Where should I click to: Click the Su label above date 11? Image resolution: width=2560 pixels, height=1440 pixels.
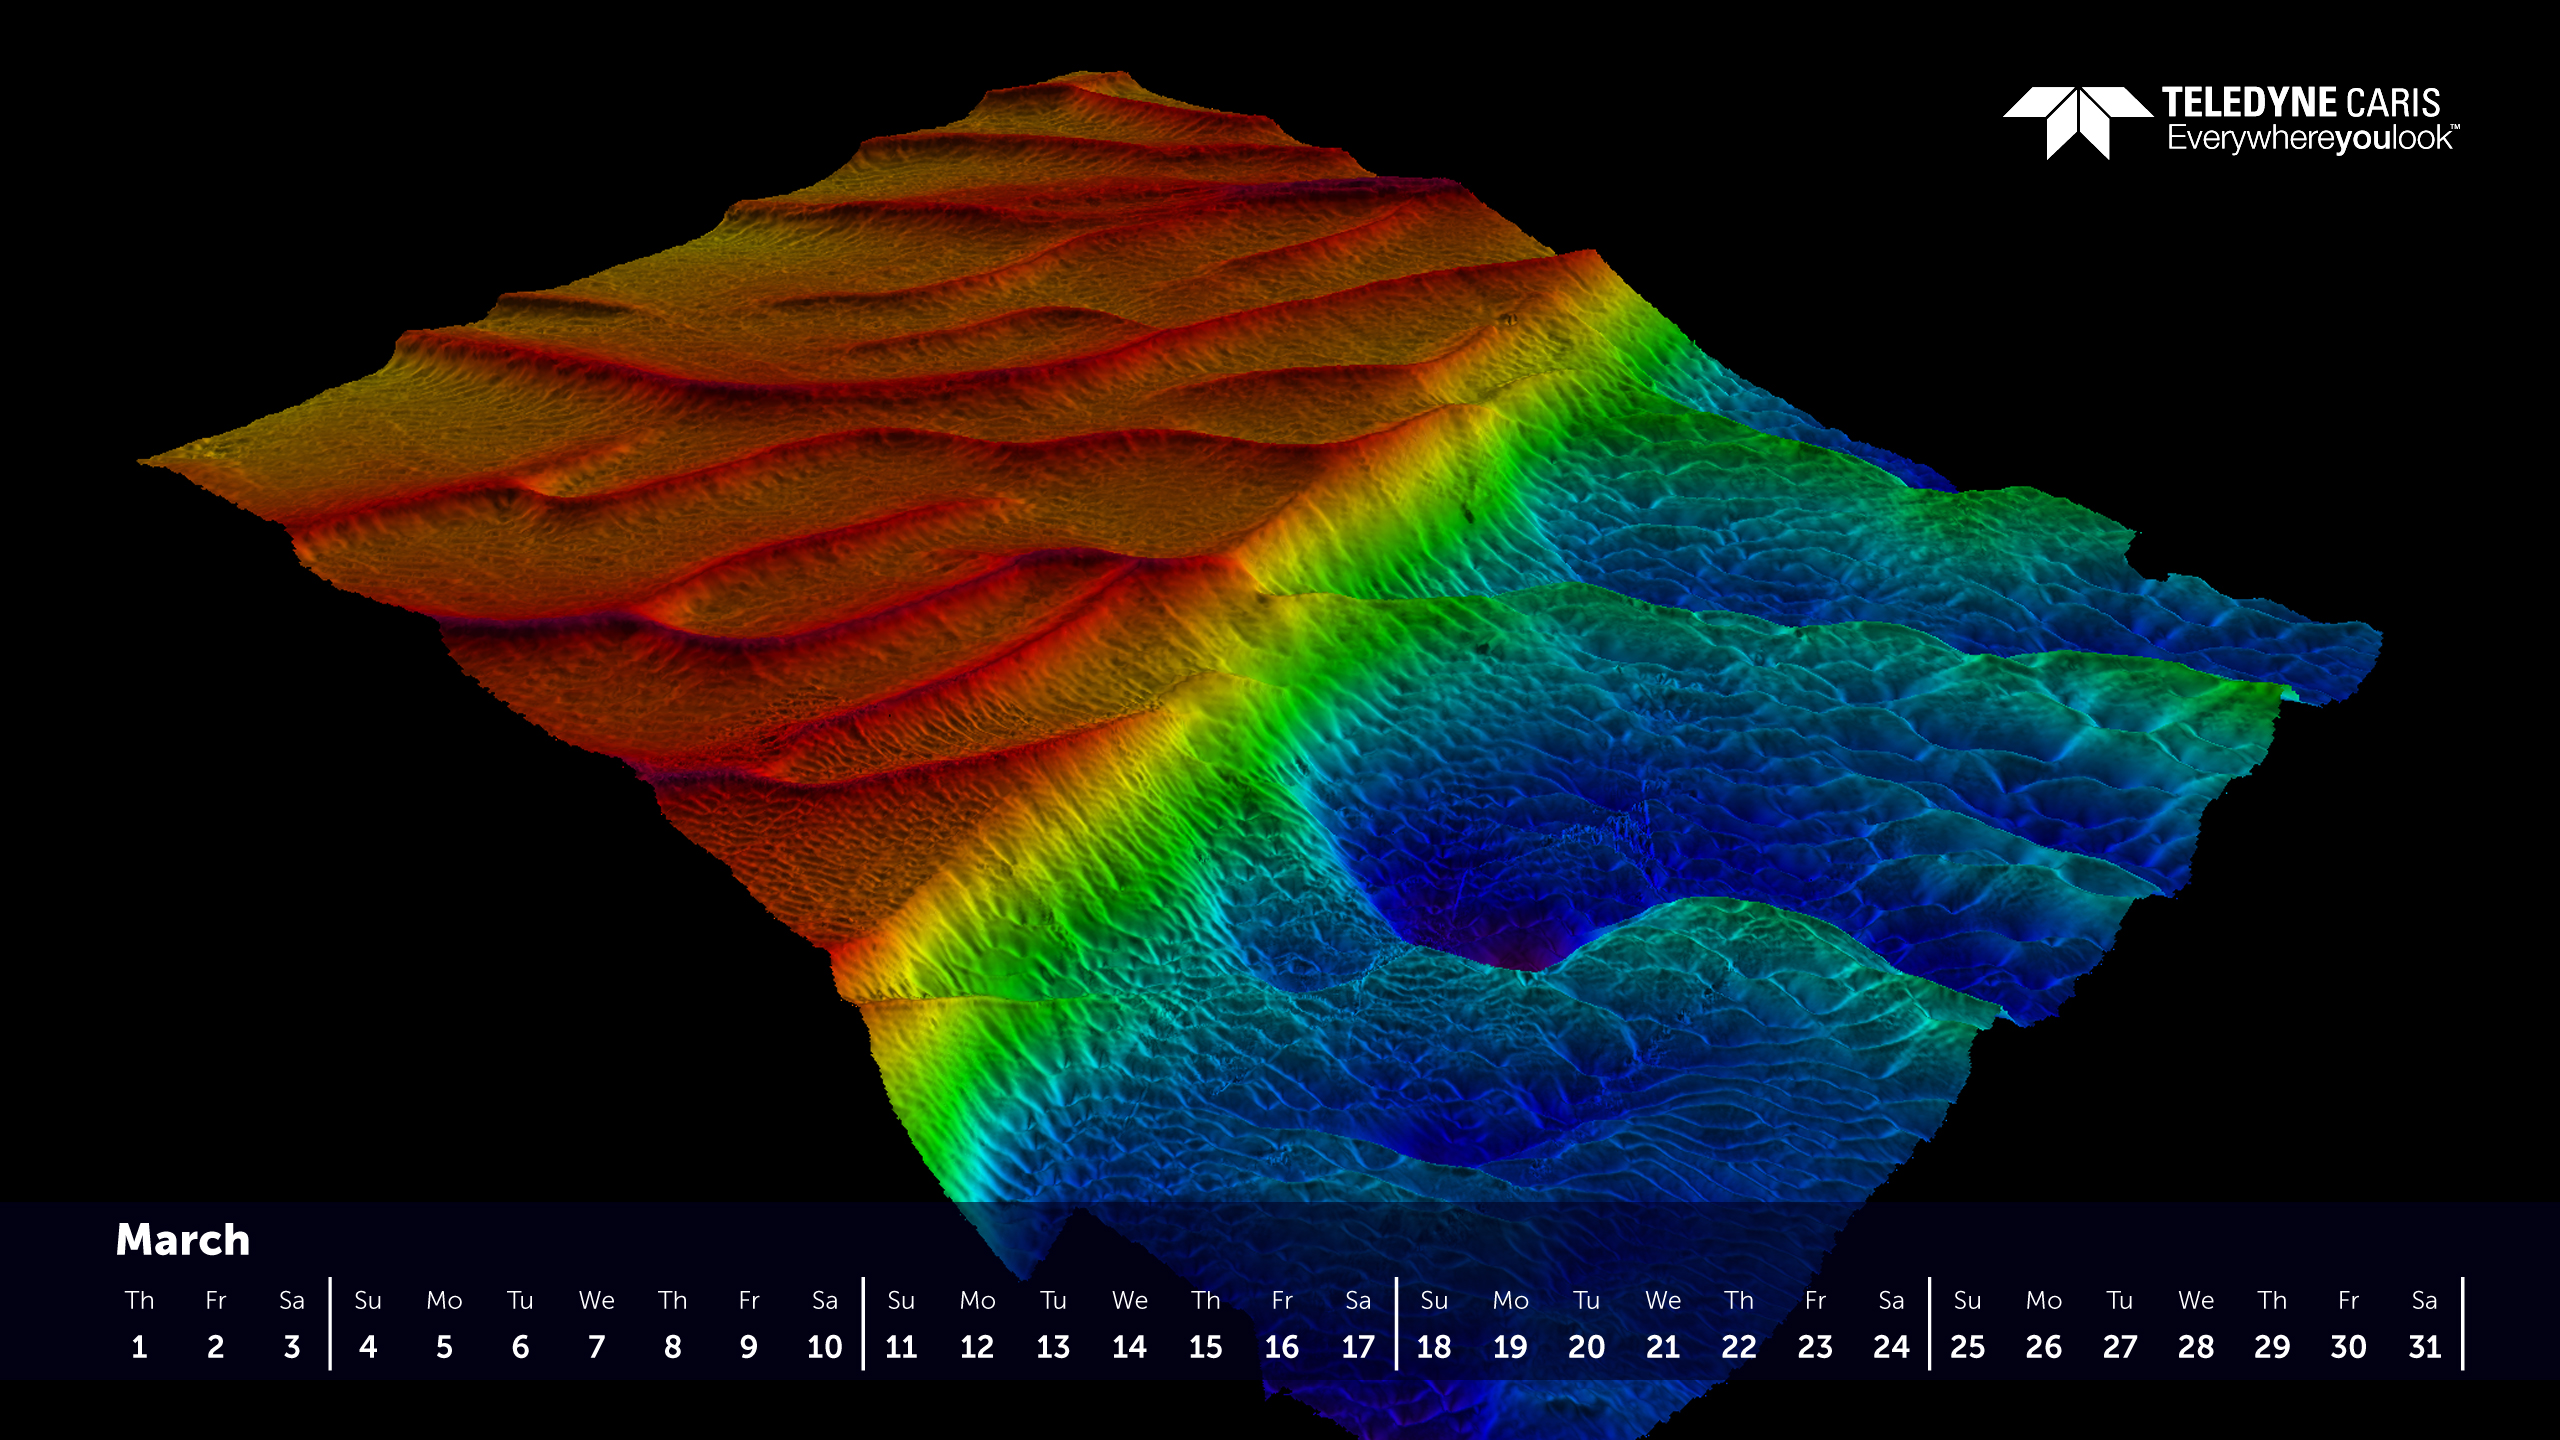pos(901,1300)
